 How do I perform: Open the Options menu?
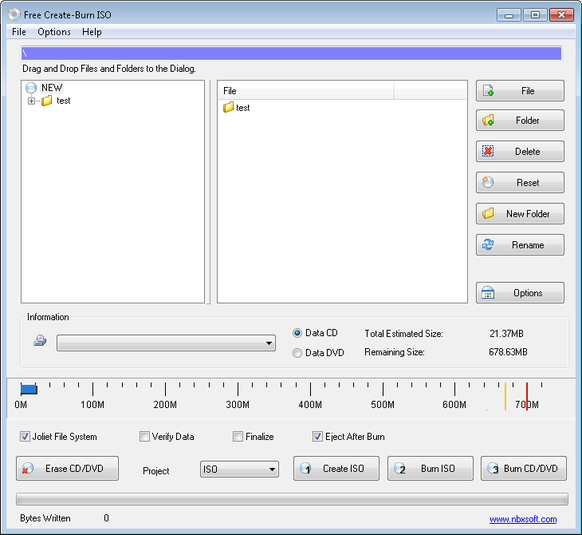(x=54, y=32)
